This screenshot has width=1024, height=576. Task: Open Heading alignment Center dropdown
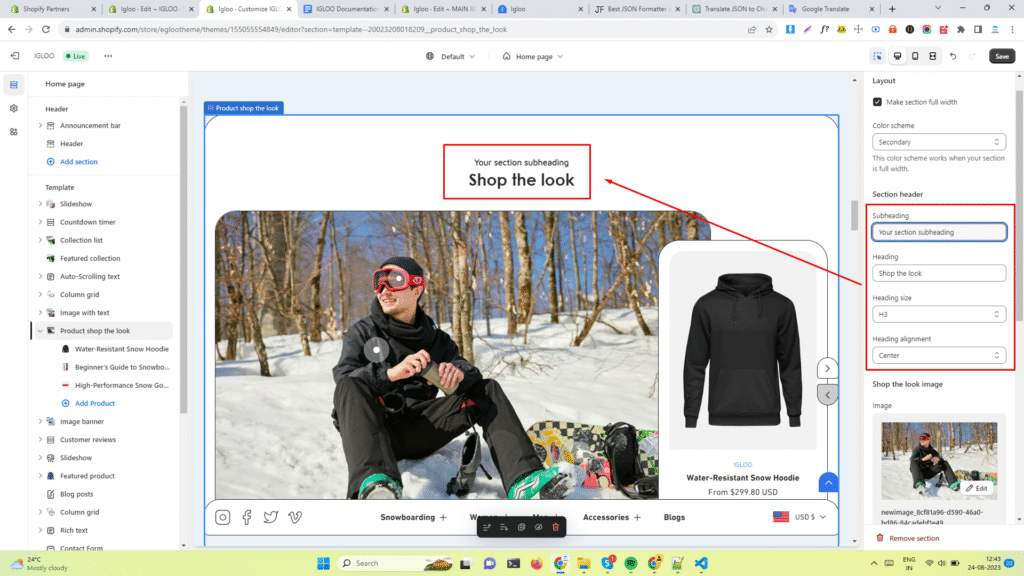938,355
